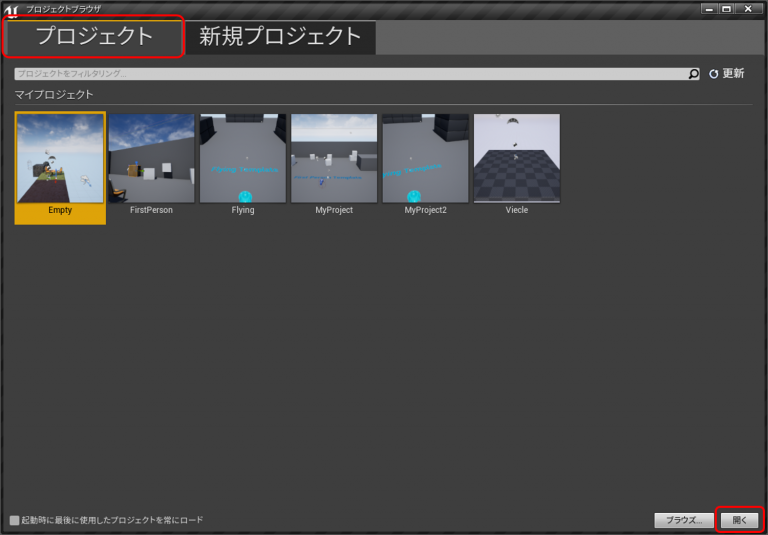This screenshot has height=535, width=768.
Task: Close the project browser window
Action: pyautogui.click(x=748, y=9)
